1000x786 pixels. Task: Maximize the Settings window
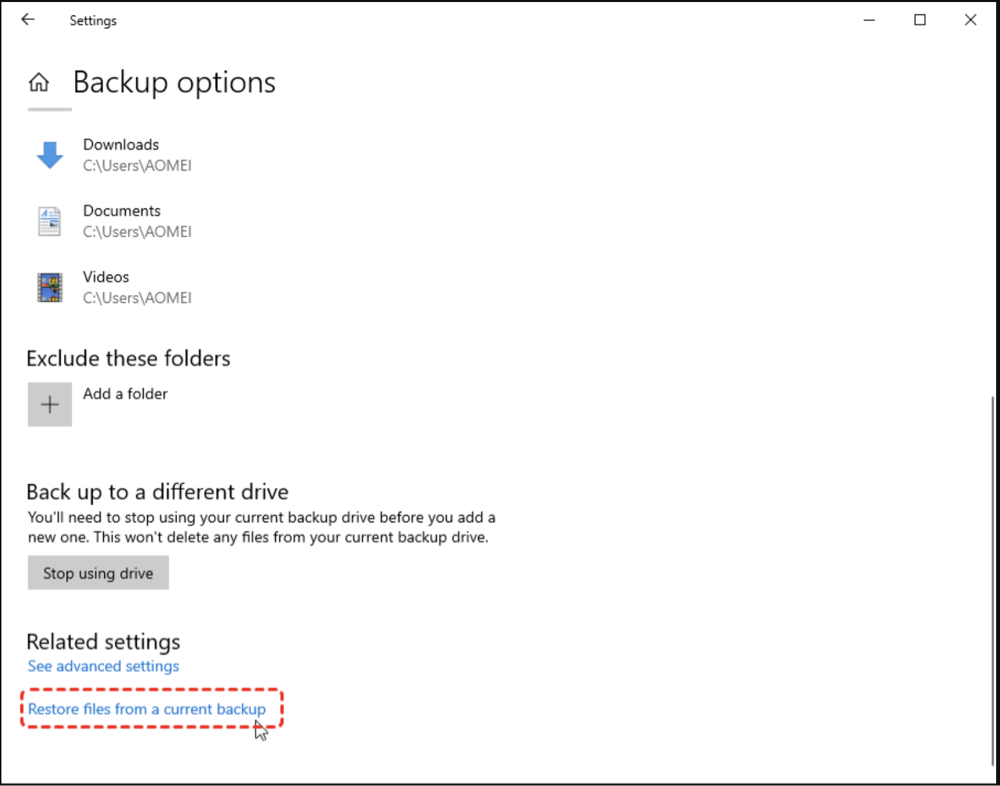(920, 20)
